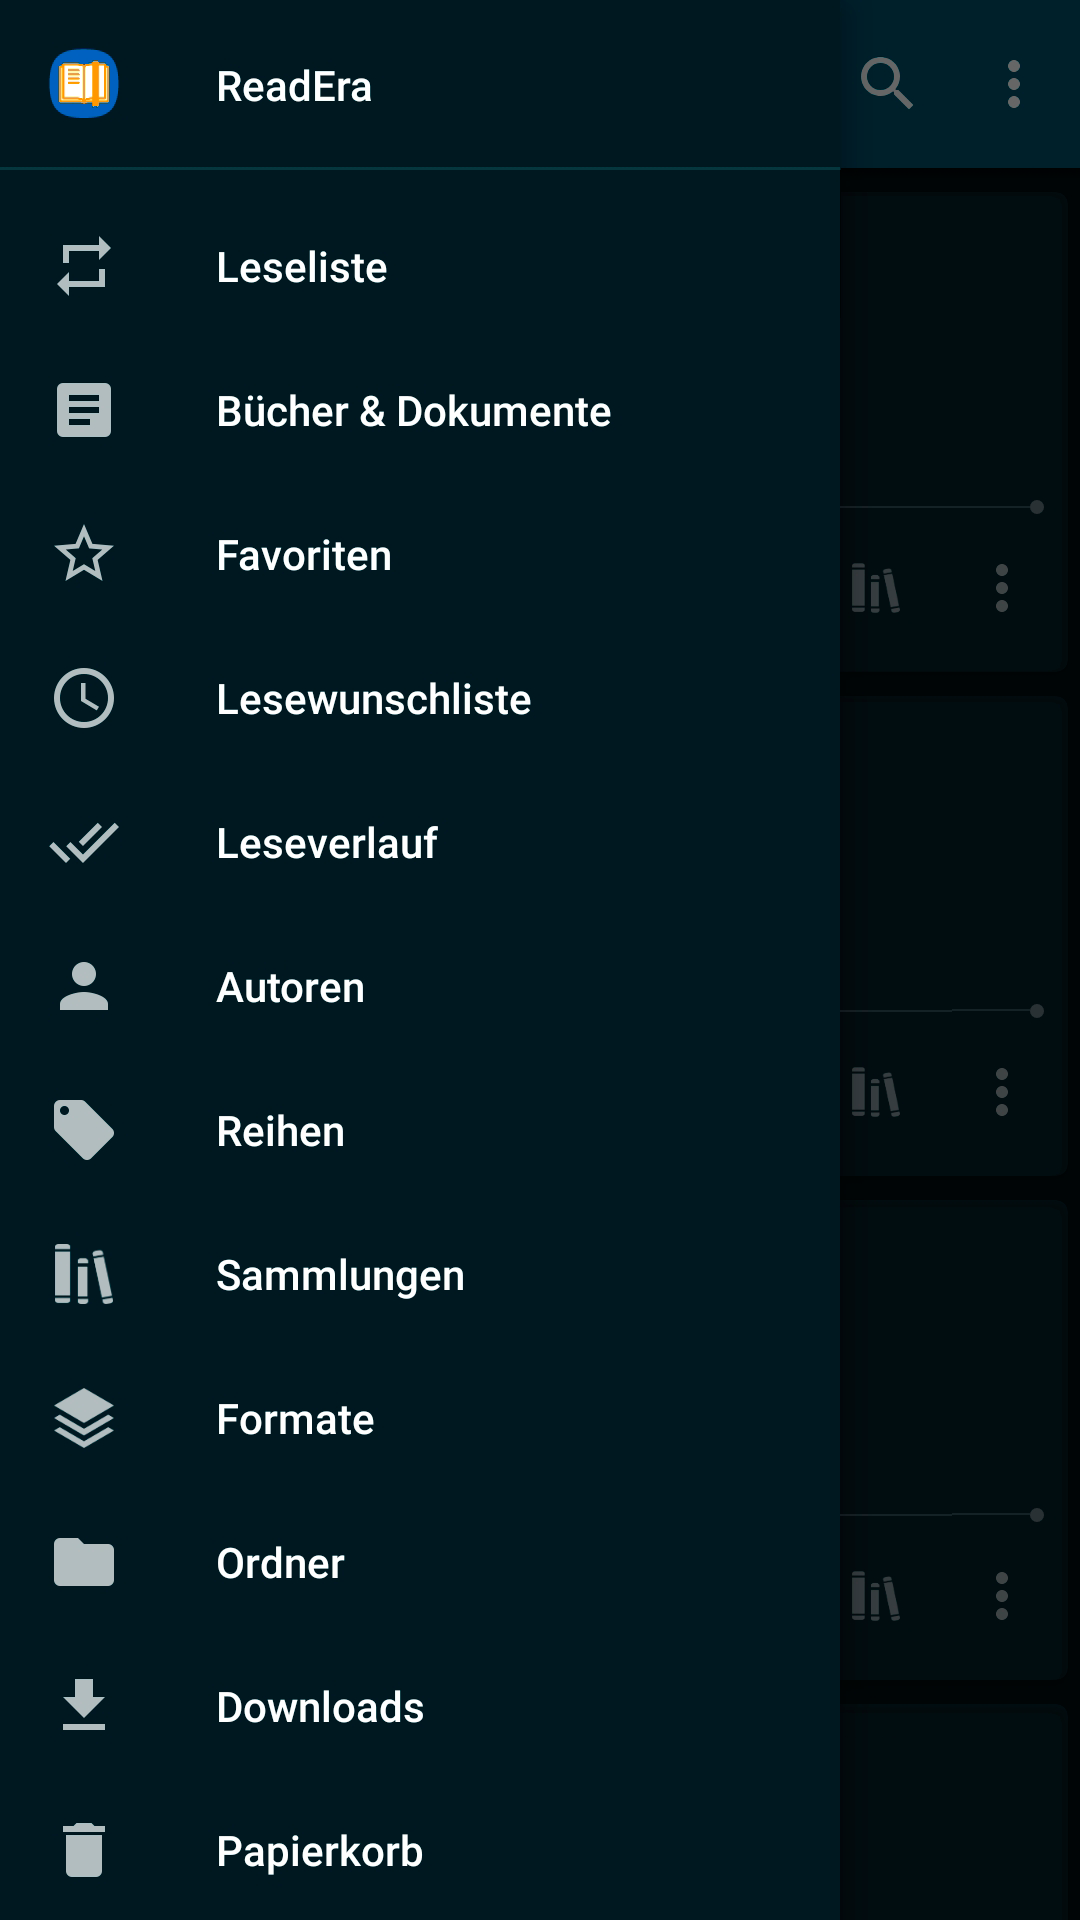
Task: Open the Ordner menu entry
Action: (x=280, y=1563)
